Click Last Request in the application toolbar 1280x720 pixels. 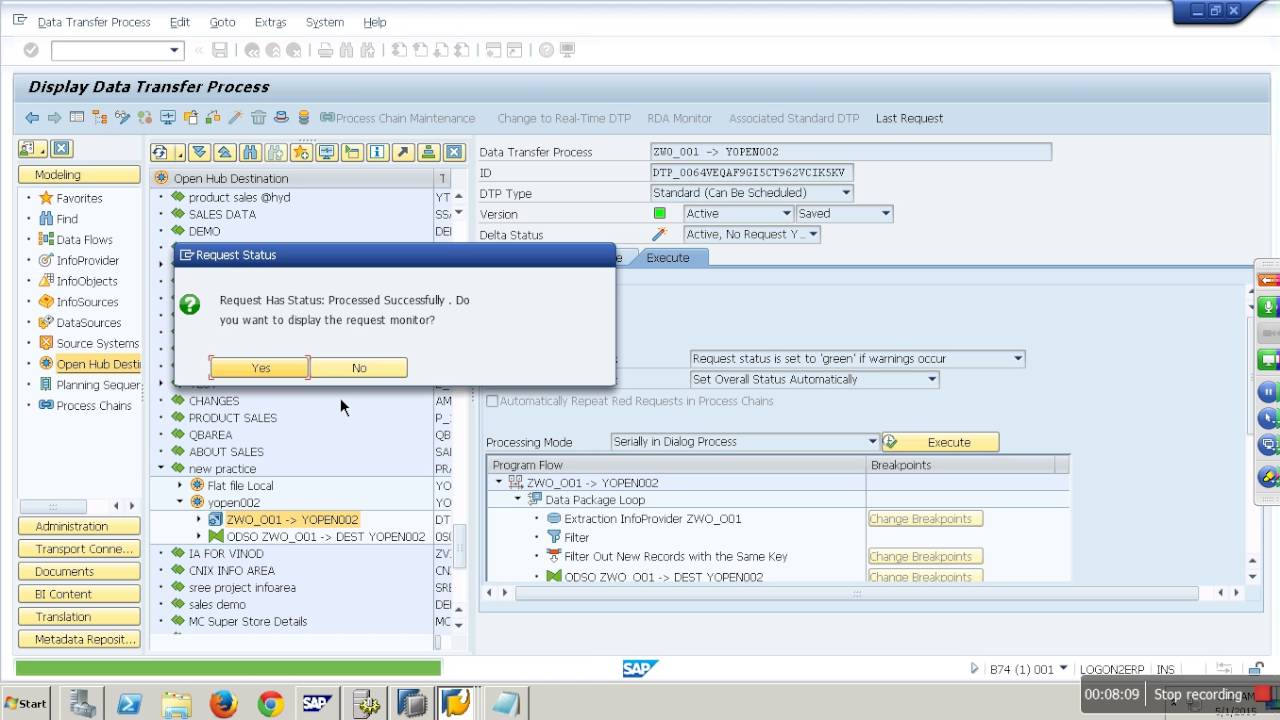pos(909,118)
